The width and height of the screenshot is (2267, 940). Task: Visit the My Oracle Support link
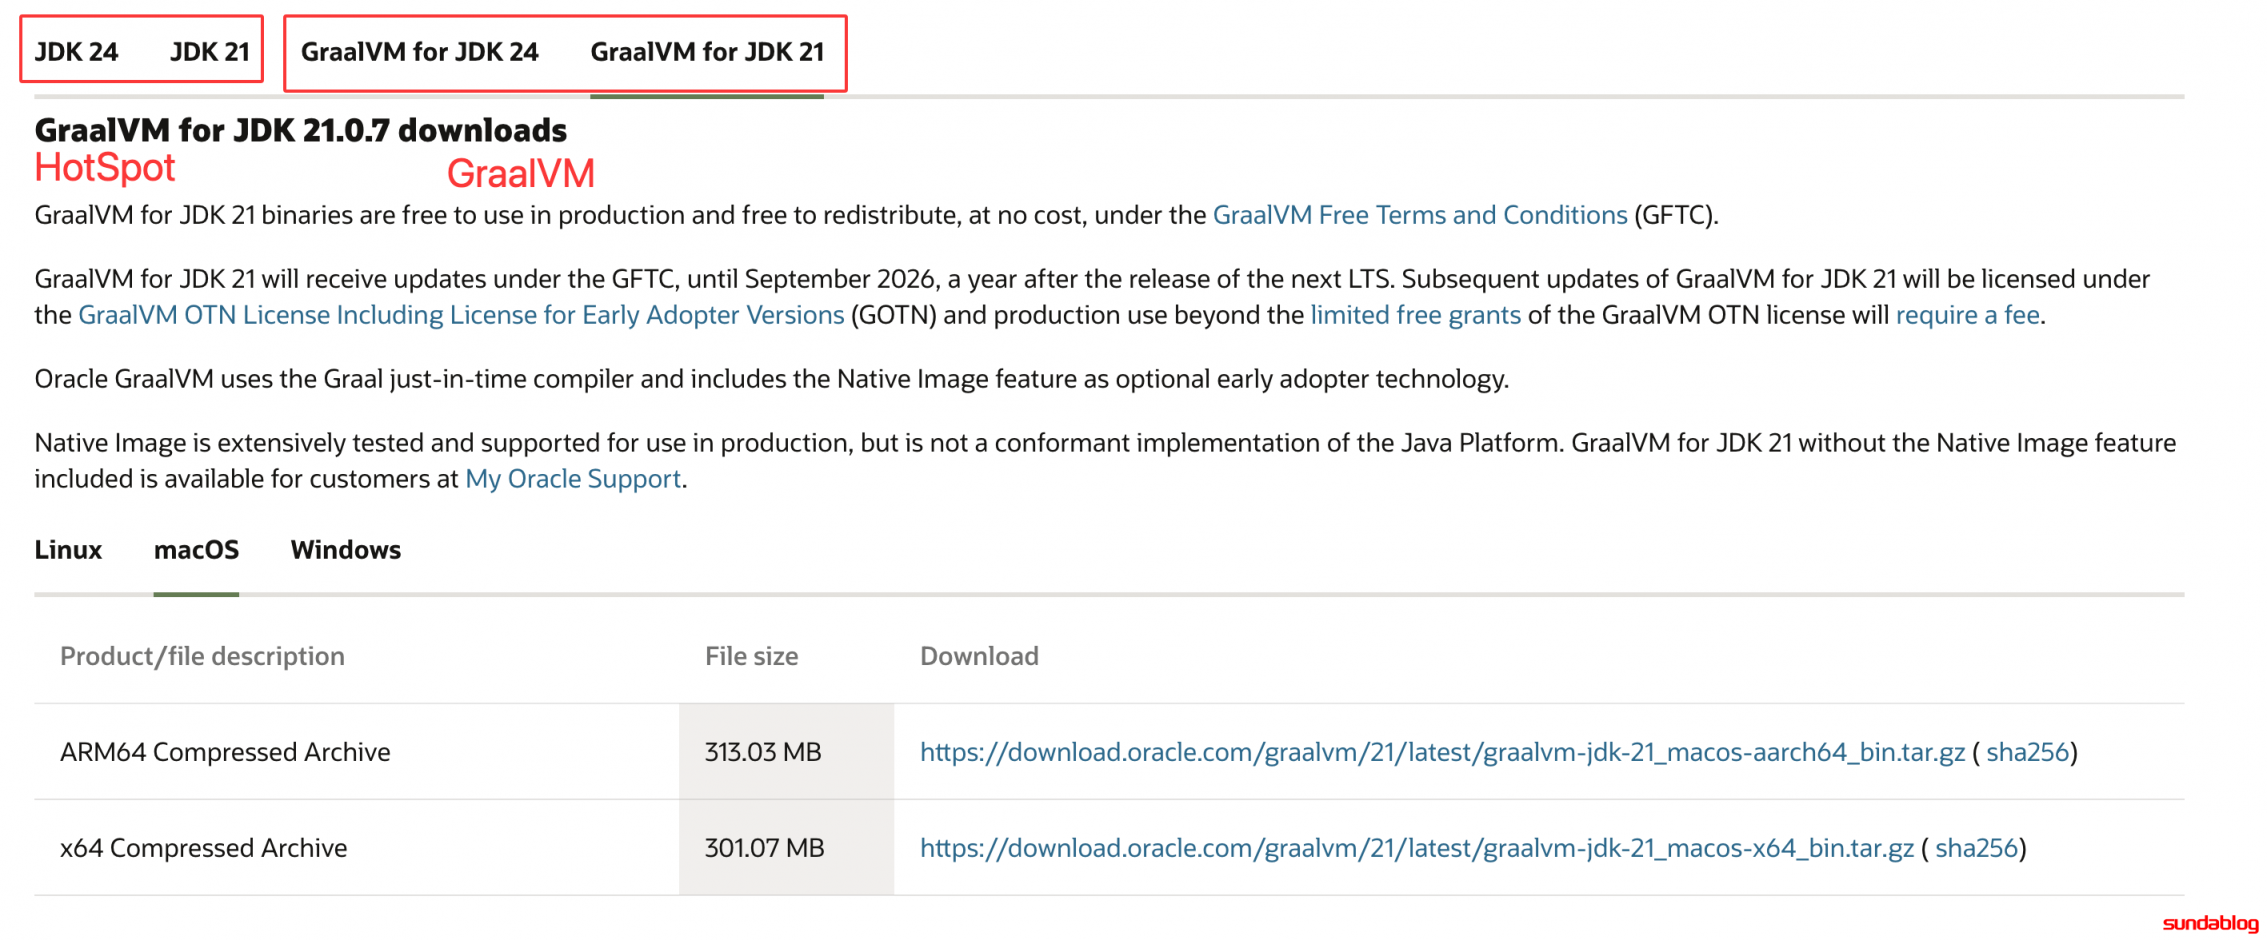click(x=573, y=479)
